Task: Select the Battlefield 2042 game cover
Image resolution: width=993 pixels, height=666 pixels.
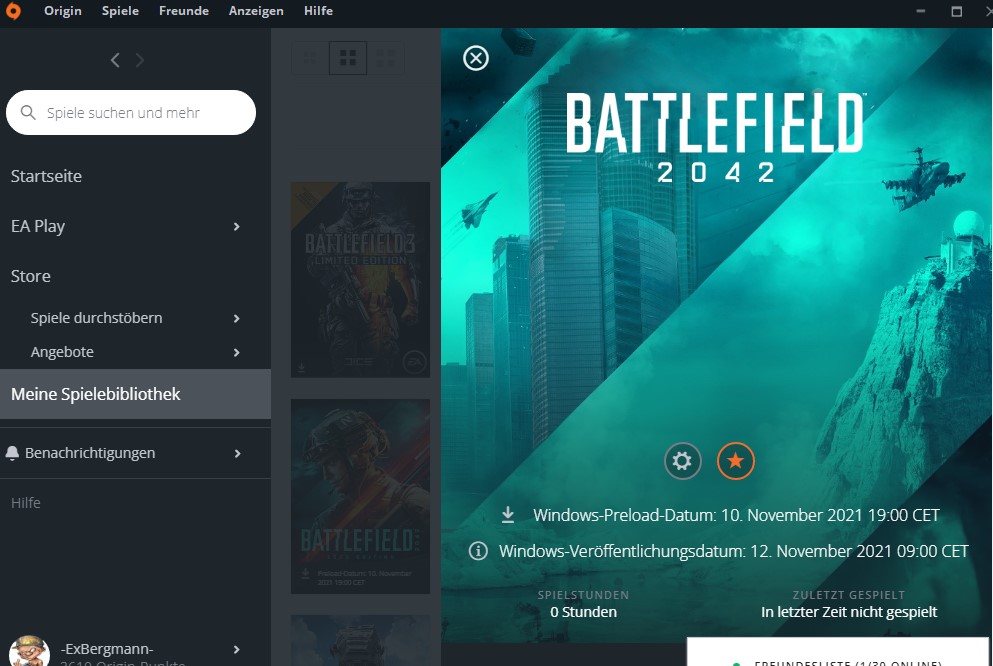Action: coord(360,496)
